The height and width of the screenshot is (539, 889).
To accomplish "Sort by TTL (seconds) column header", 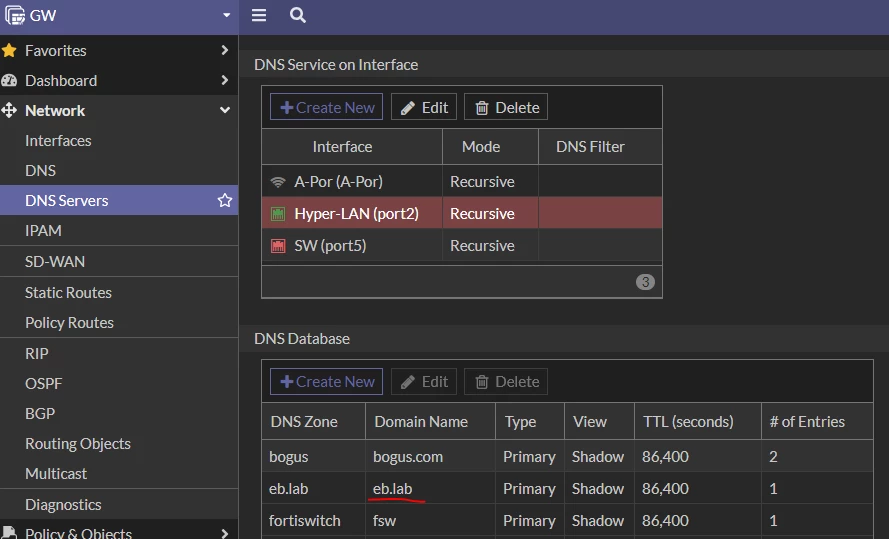I will (688, 422).
